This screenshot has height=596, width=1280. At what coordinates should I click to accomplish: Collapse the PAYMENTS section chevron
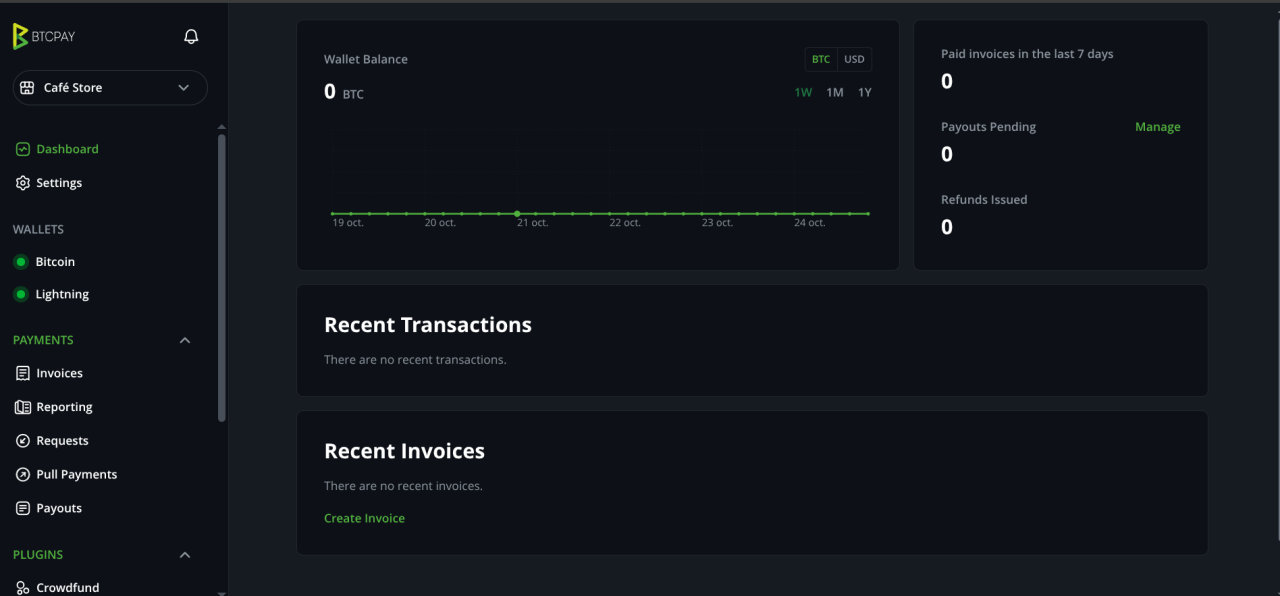(184, 340)
